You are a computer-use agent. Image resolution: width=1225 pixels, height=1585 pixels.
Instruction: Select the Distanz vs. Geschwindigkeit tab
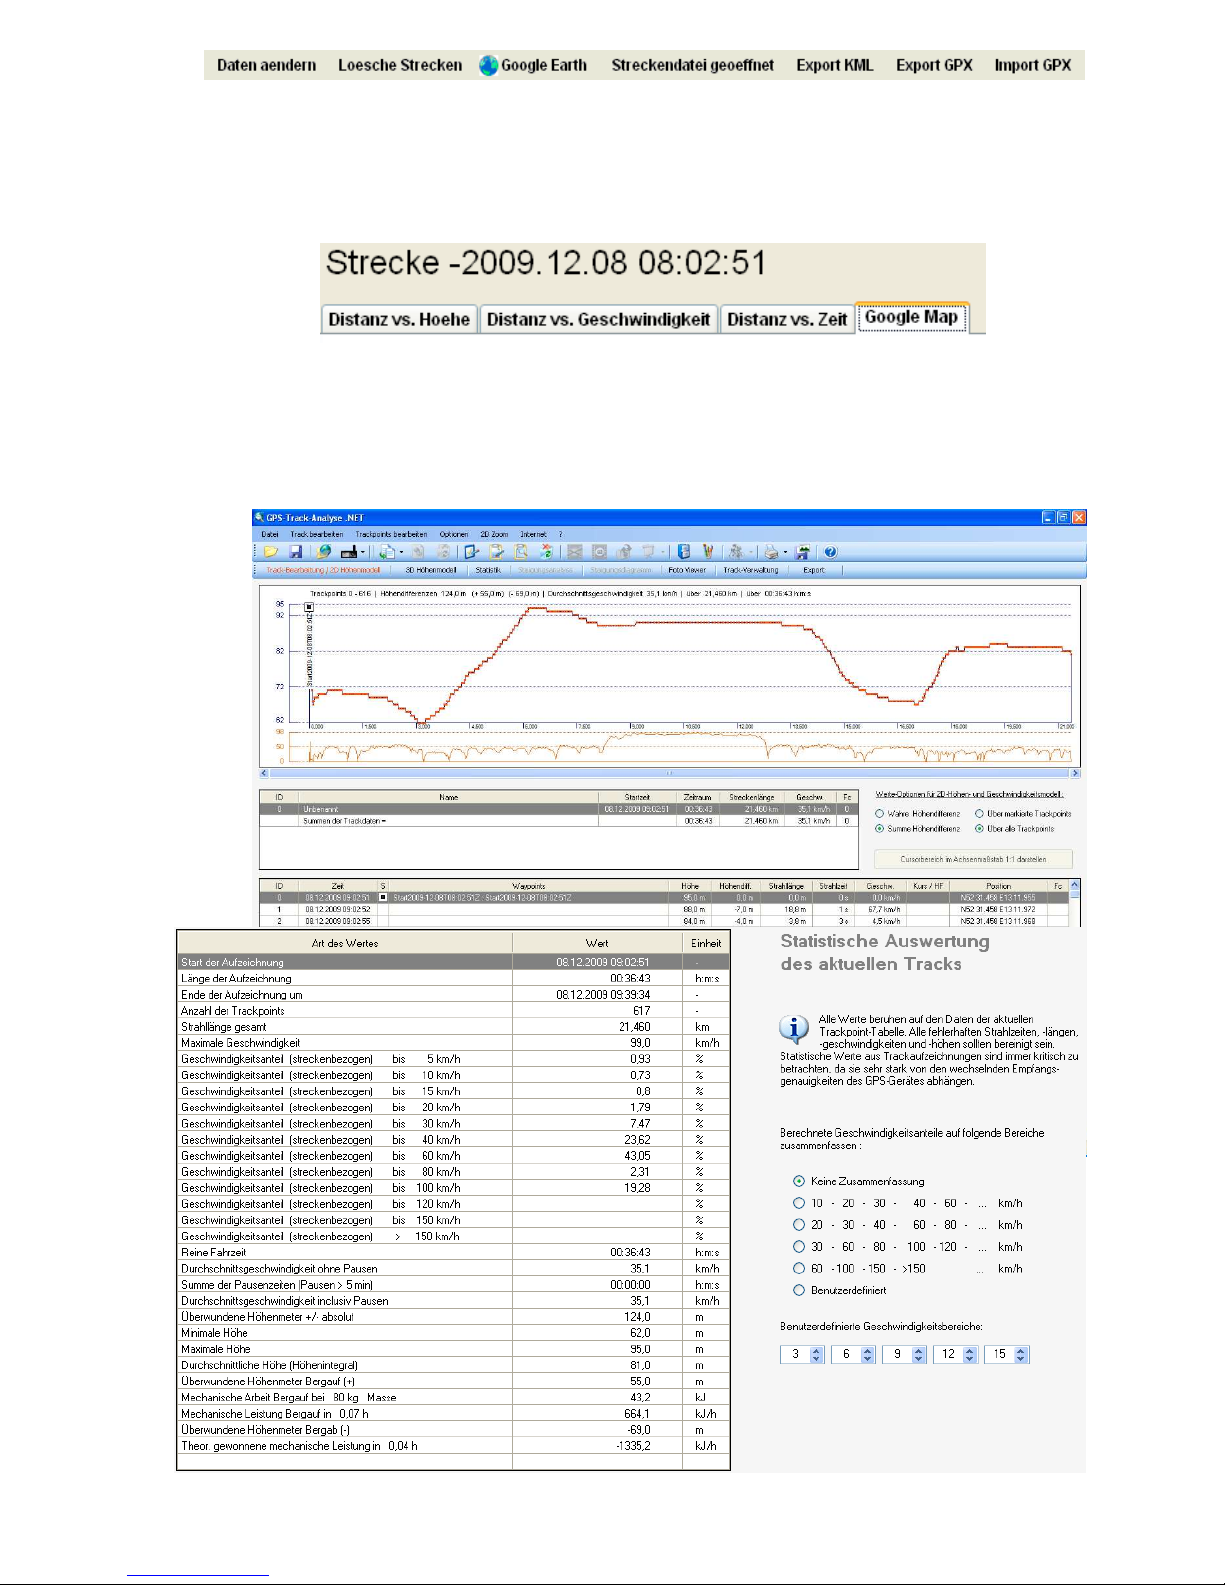598,319
